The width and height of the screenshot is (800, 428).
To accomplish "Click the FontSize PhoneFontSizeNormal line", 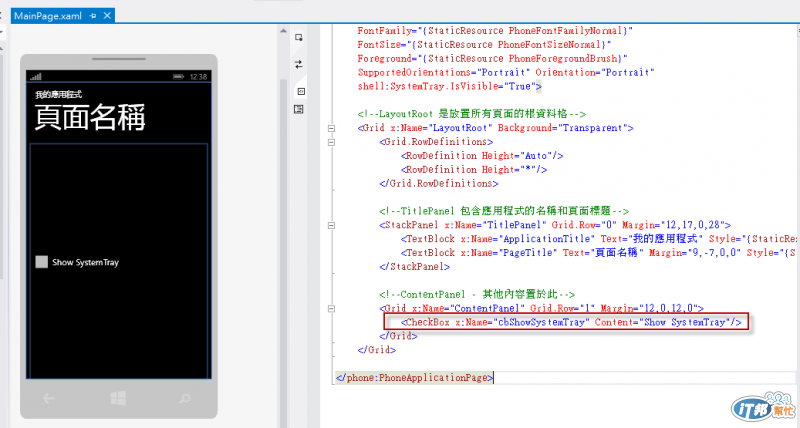I will [x=484, y=45].
